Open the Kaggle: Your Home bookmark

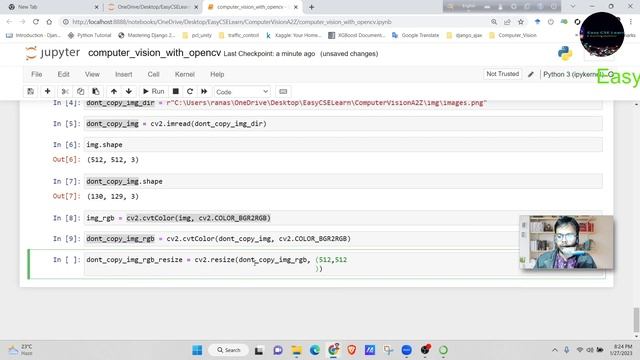coord(293,36)
